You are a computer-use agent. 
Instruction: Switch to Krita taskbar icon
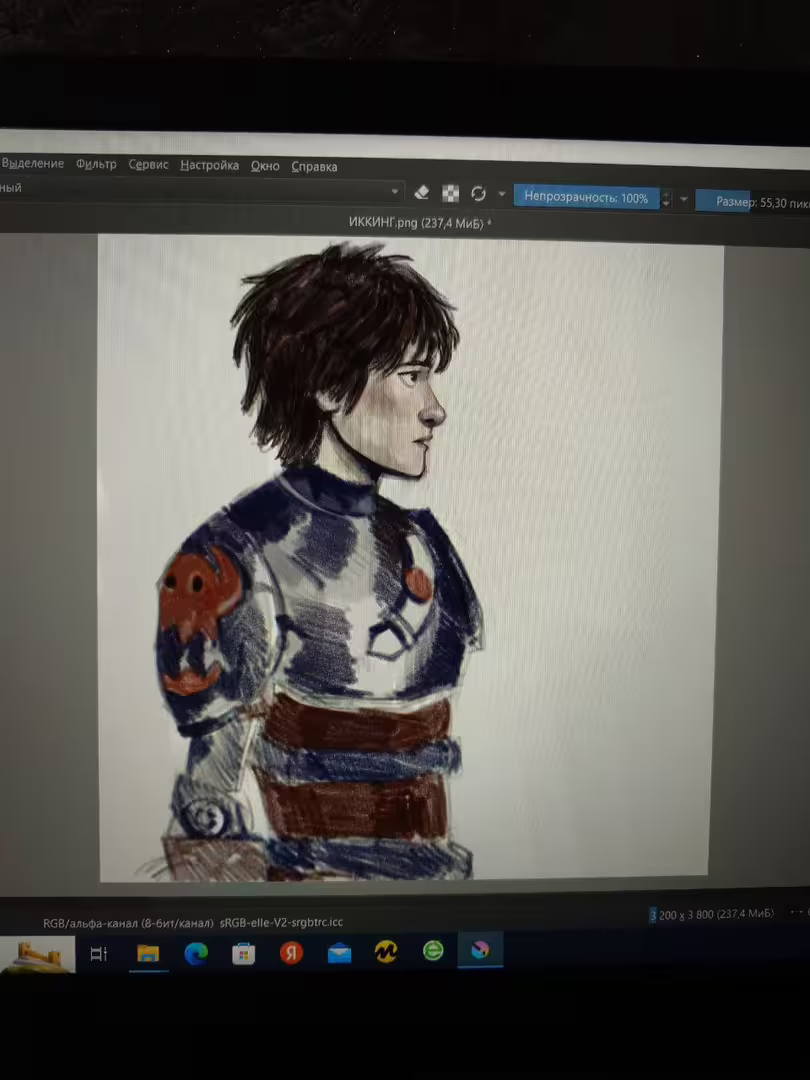(x=480, y=951)
